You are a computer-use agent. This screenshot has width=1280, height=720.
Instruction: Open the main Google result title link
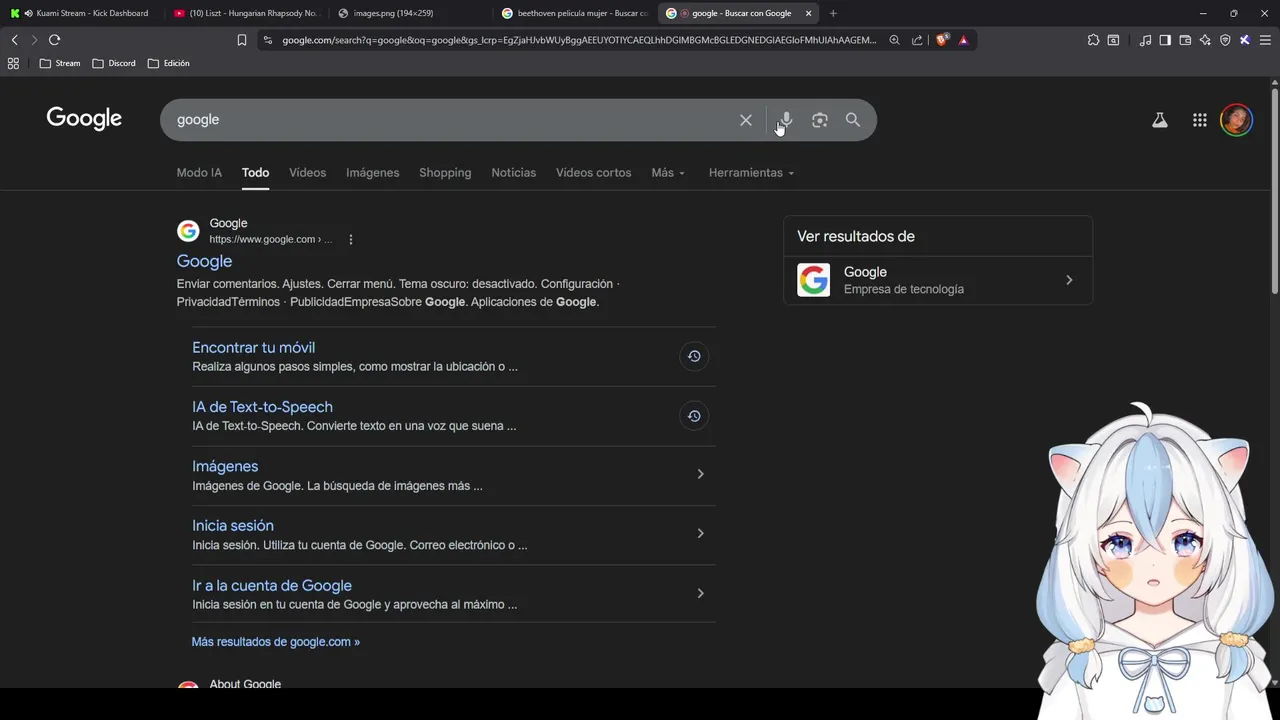(204, 261)
